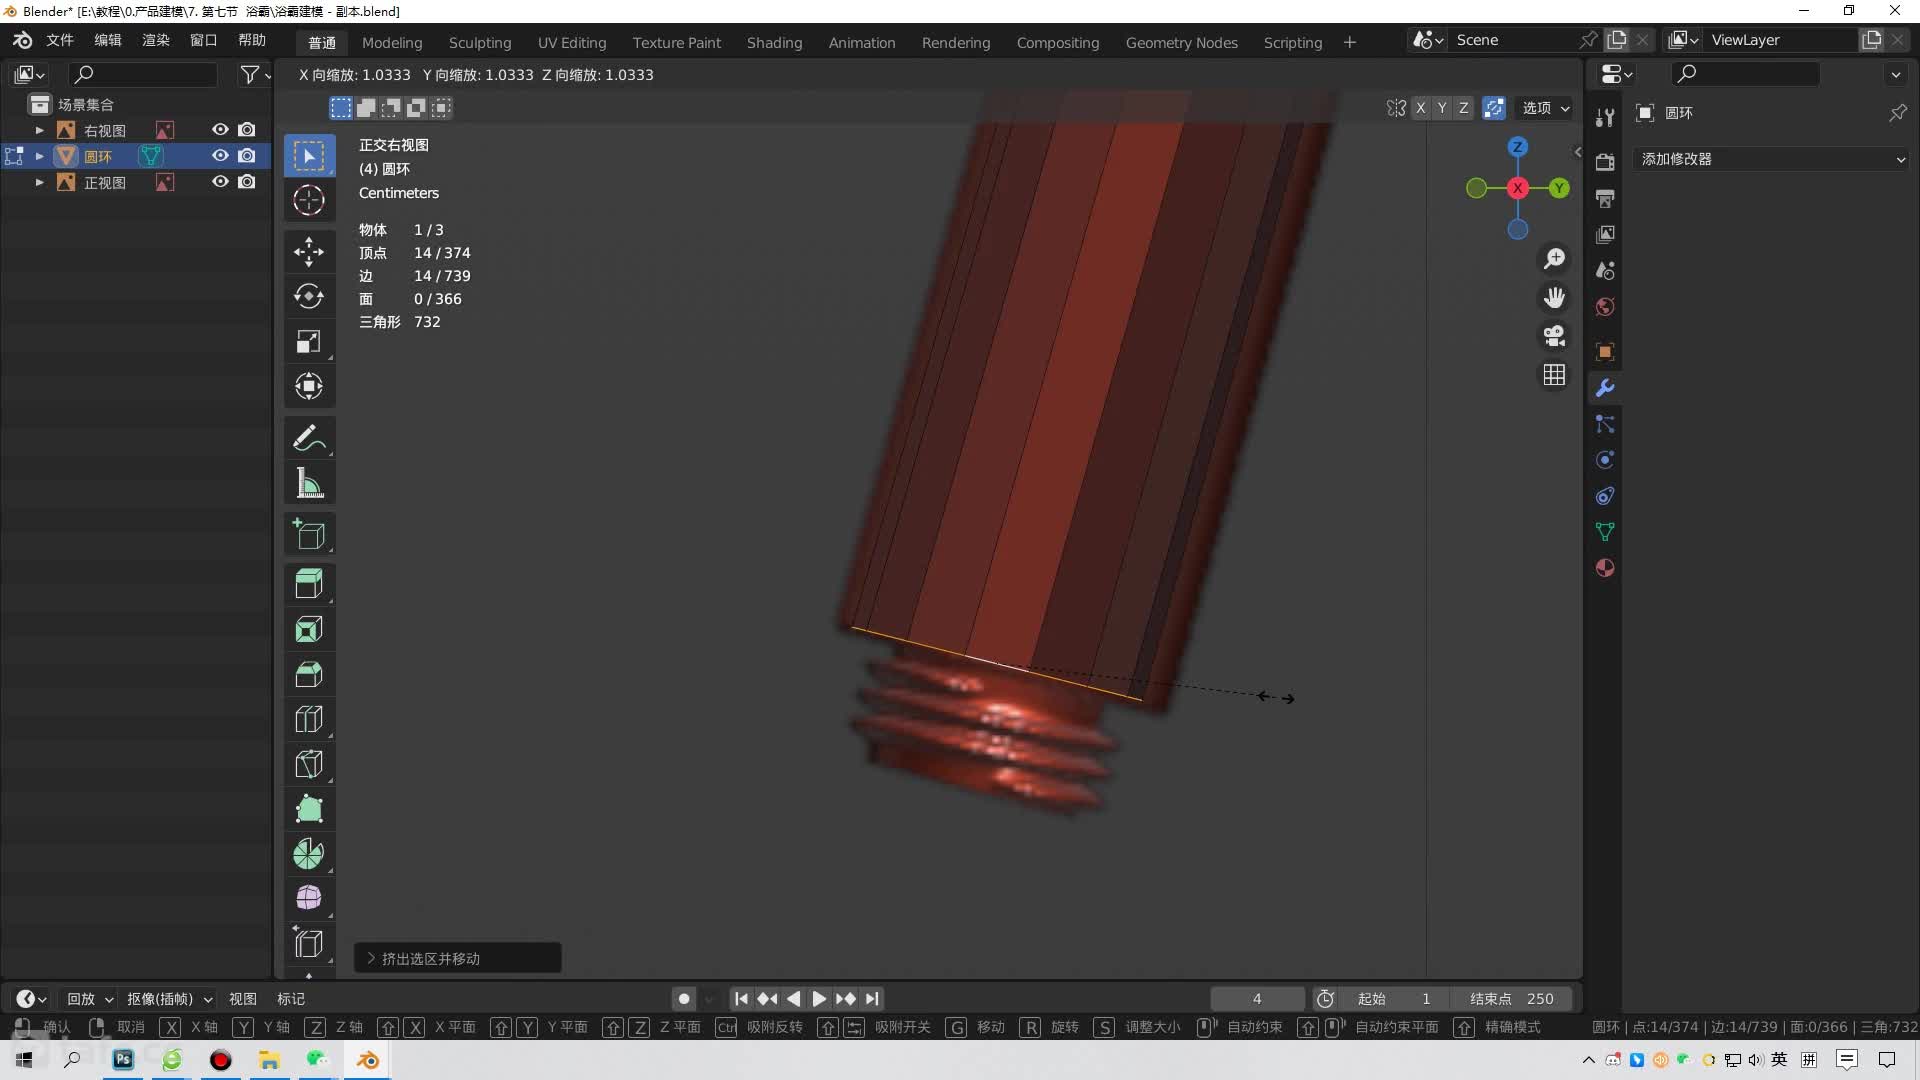Click the 结束点 250 frame field
Viewport: 1920px width, 1080px height.
click(1511, 998)
